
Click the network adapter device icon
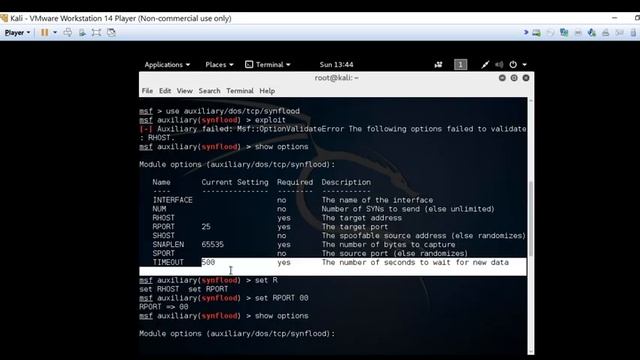564,33
